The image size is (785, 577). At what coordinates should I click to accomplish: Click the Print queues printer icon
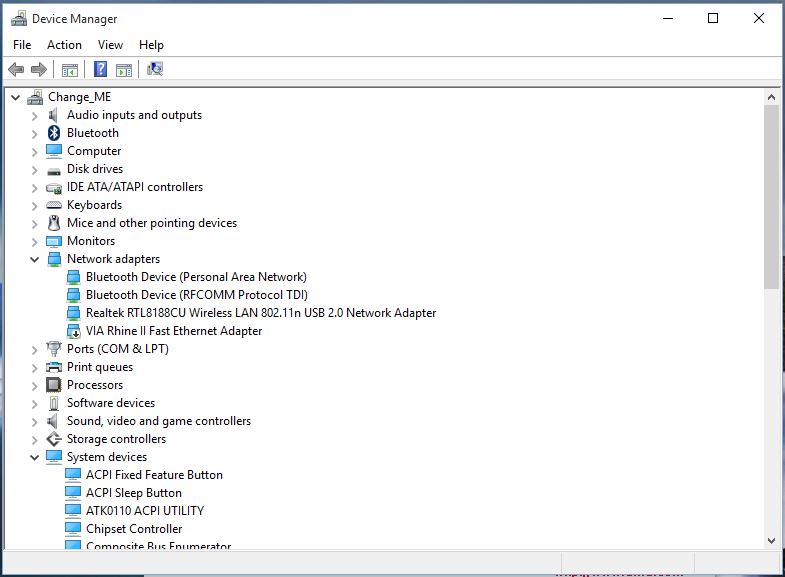pos(54,367)
